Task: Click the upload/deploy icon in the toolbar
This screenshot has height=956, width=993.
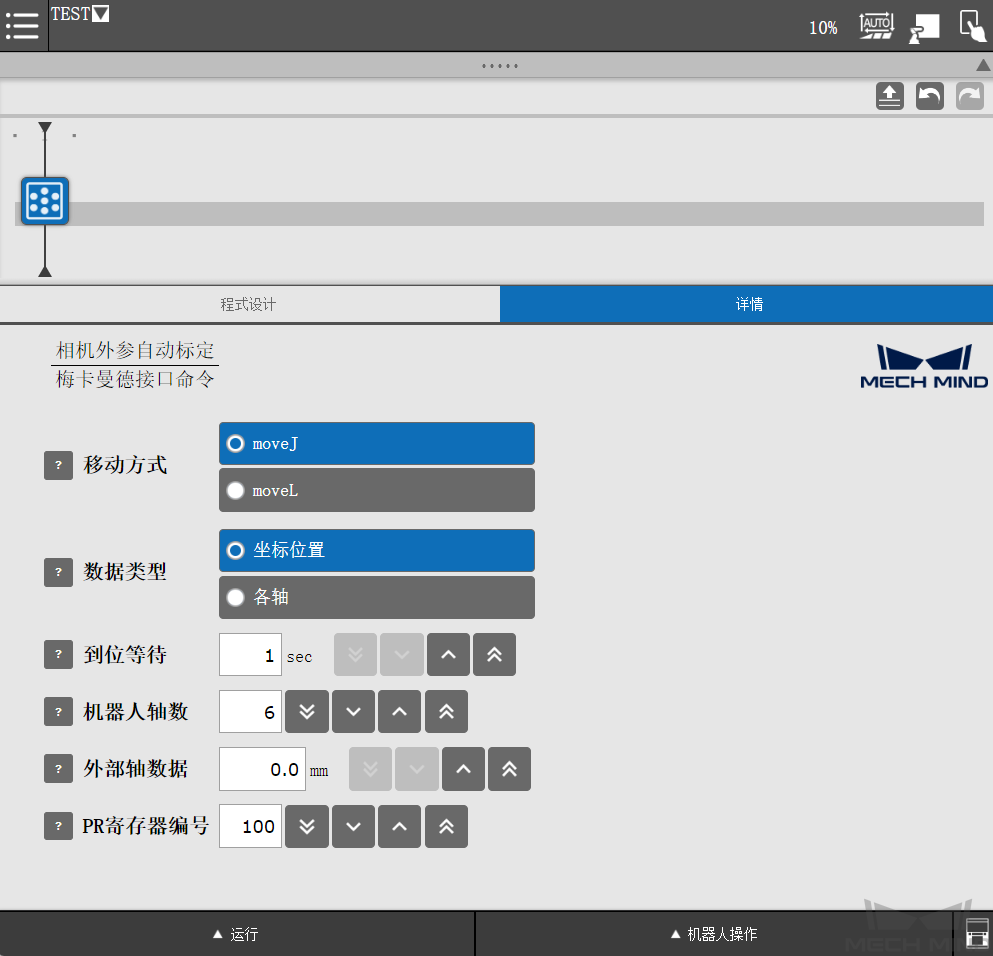Action: pos(889,95)
